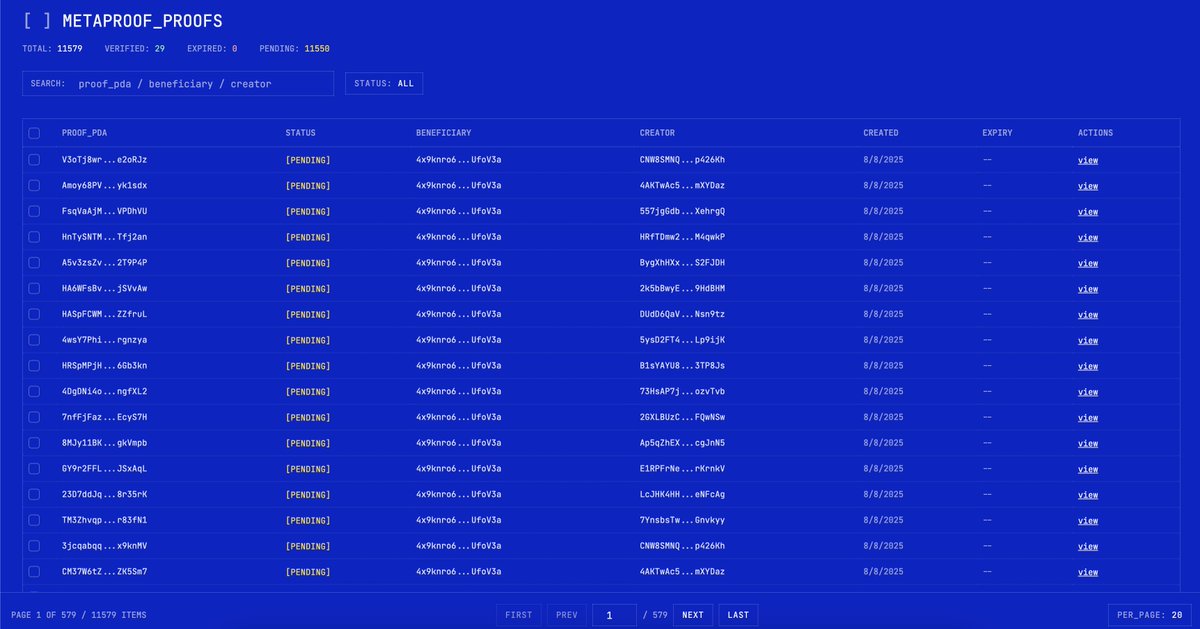View details for proof HnTySNTM...Tfj2an

click(x=1087, y=237)
